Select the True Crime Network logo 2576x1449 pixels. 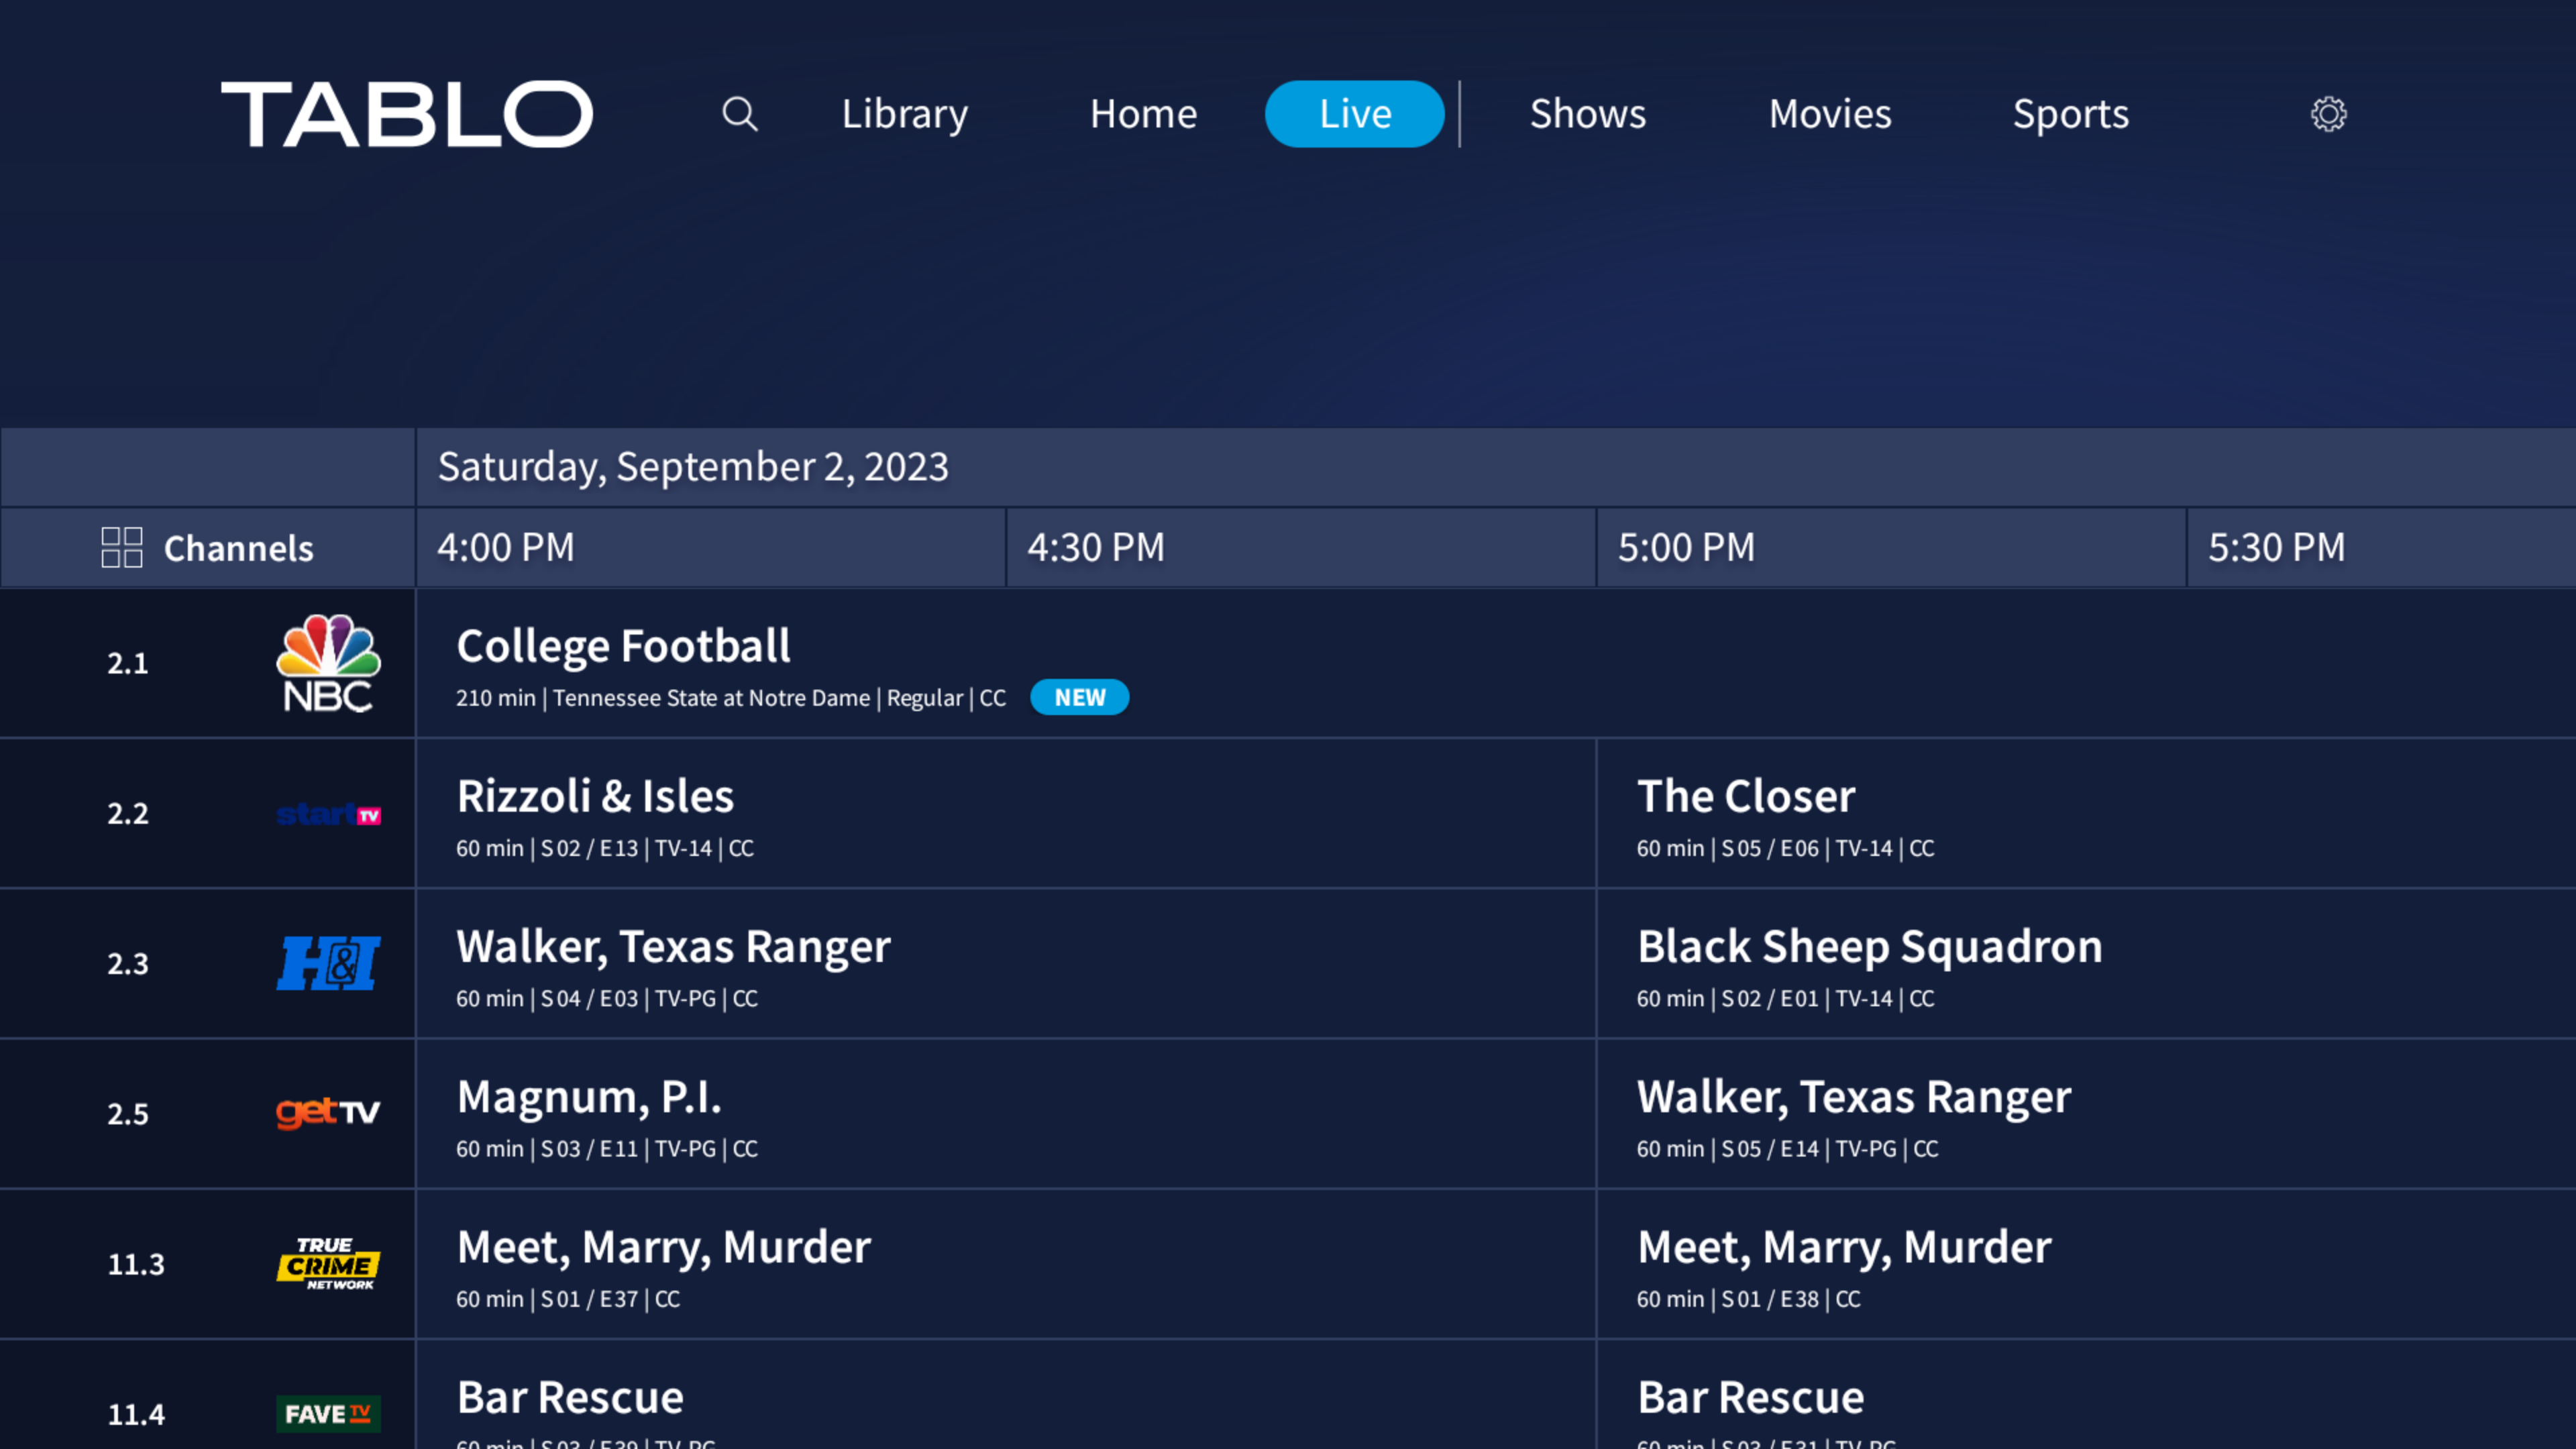point(328,1264)
